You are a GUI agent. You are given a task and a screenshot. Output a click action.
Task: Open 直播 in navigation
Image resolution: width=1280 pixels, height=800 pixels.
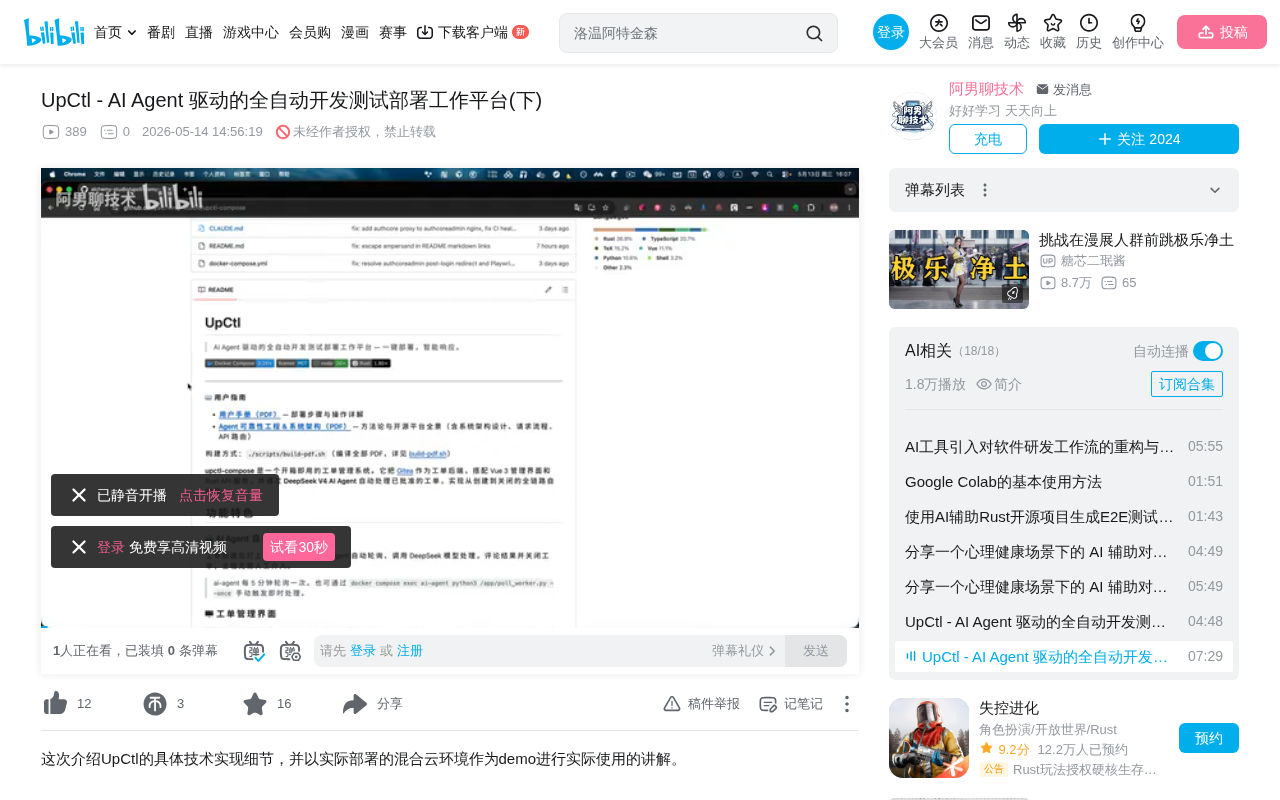[199, 32]
